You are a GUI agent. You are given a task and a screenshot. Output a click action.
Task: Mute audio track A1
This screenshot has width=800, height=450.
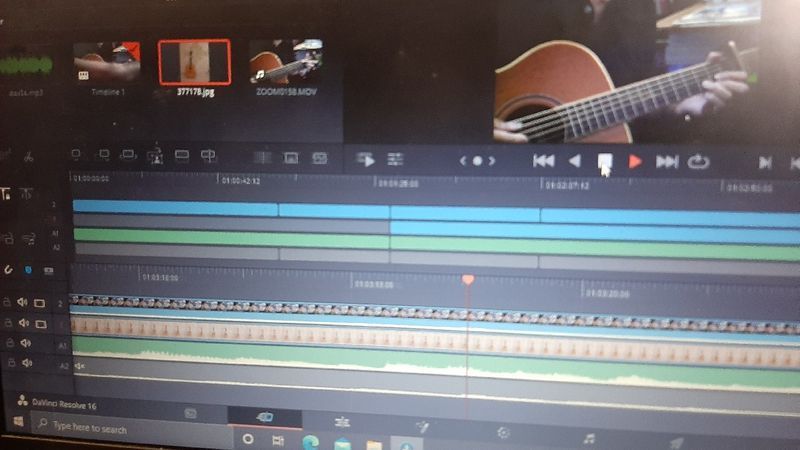click(x=26, y=343)
